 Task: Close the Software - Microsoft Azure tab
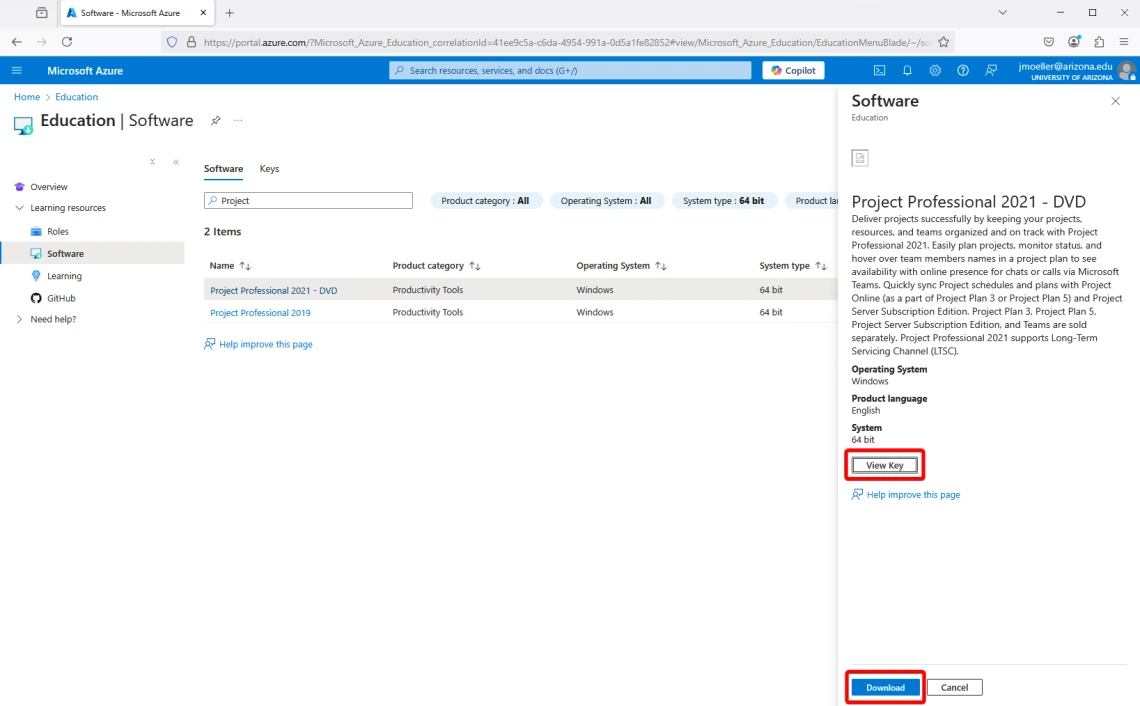pos(203,13)
